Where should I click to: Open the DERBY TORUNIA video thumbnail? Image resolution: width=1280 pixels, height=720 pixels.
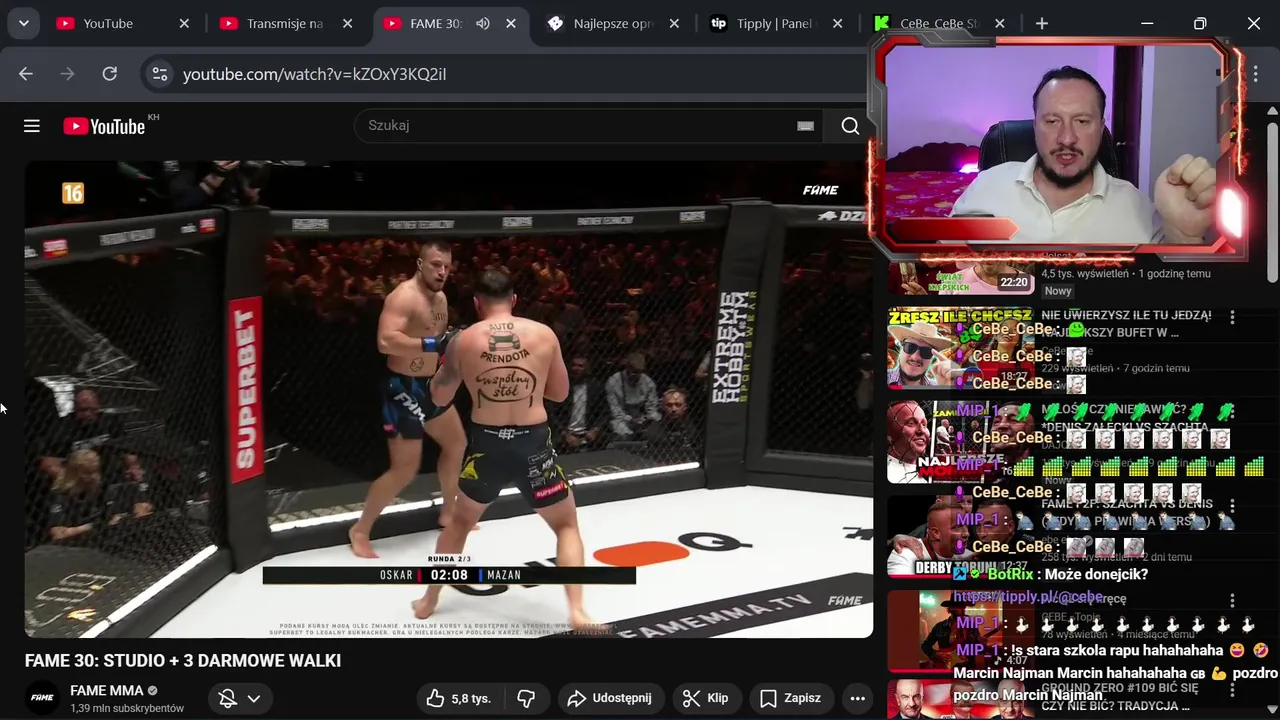click(961, 536)
